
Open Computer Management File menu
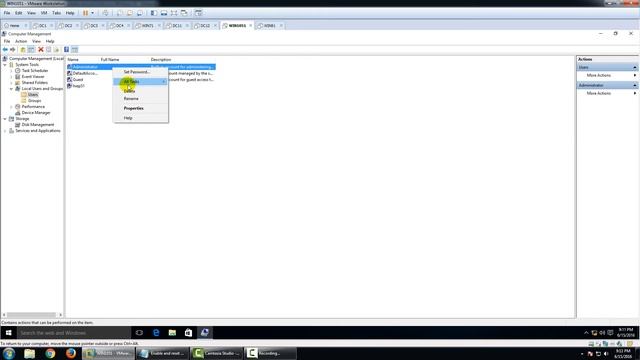[7, 41]
